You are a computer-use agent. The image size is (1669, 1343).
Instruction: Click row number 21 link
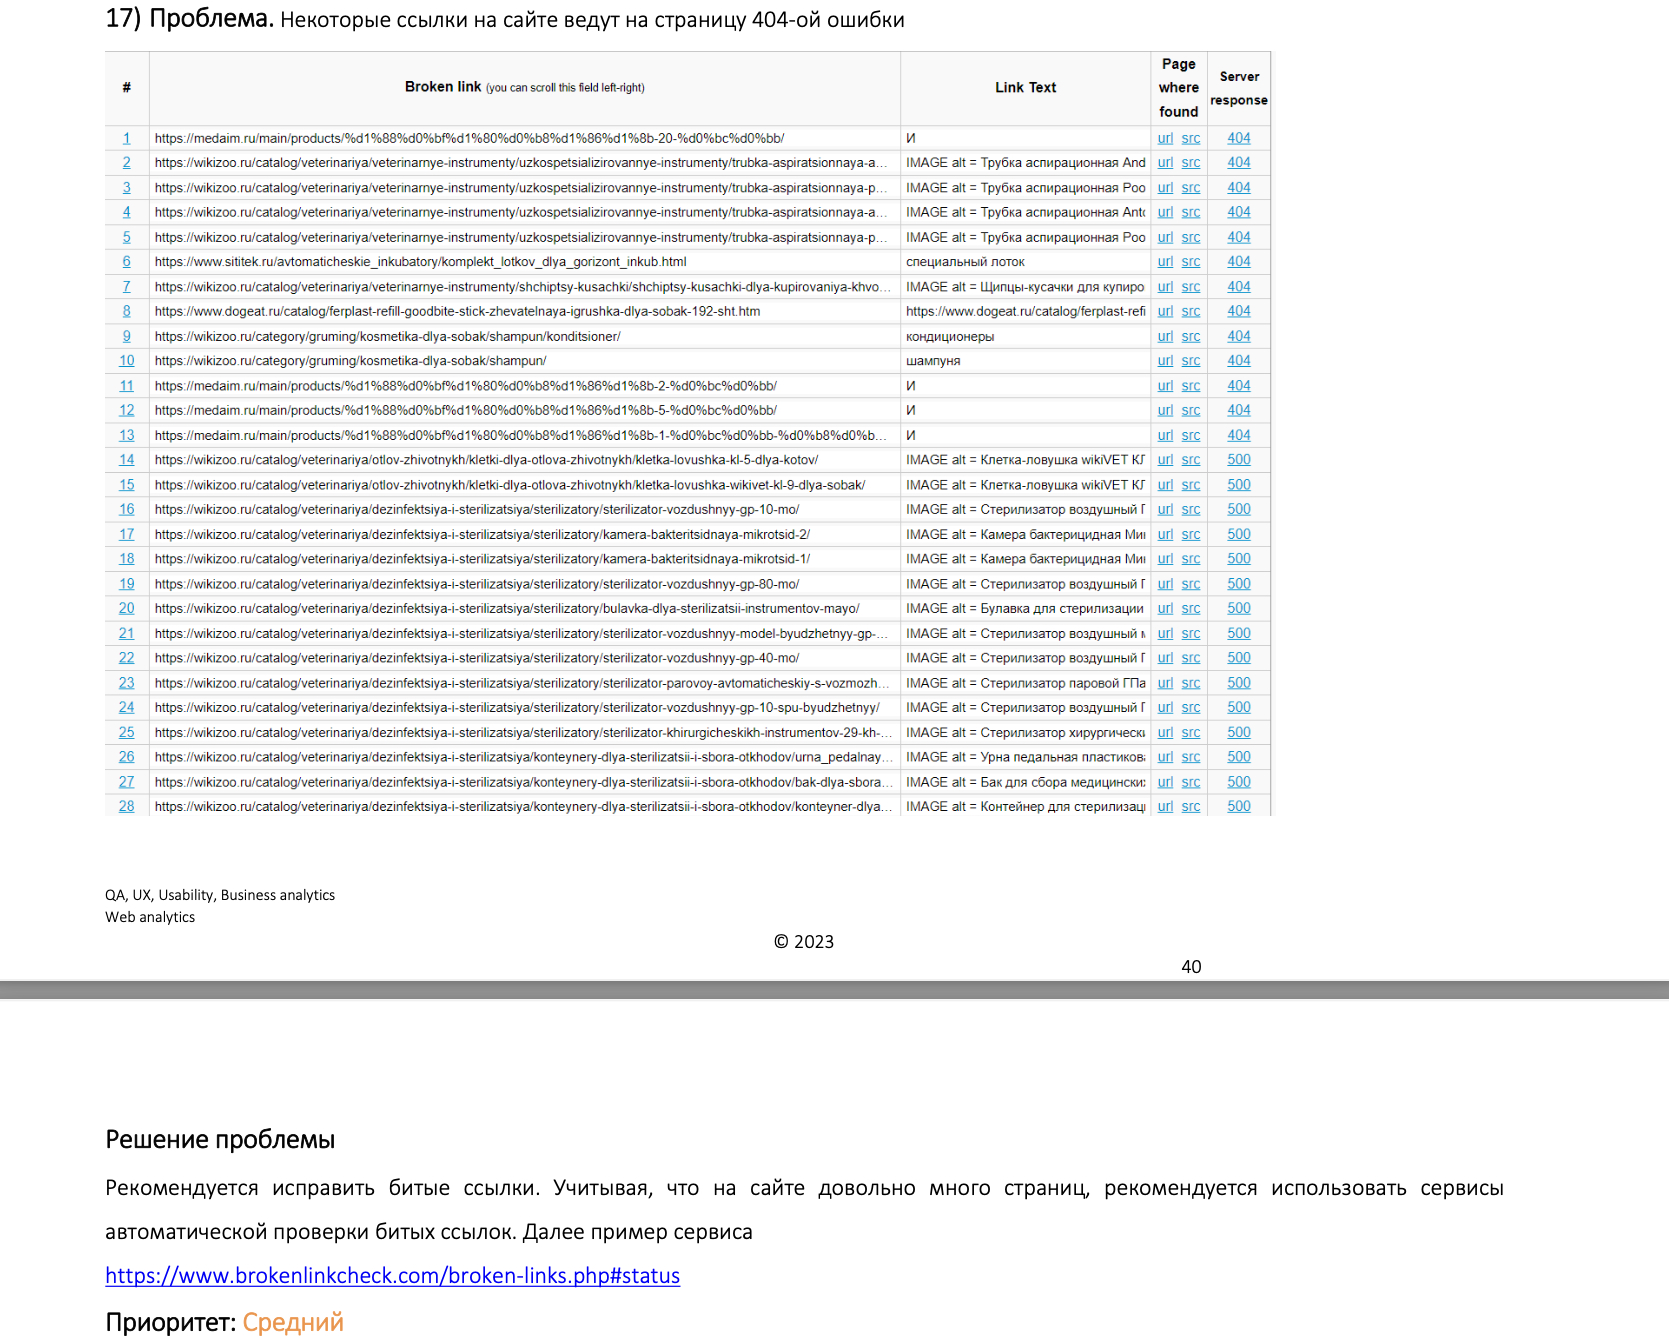[x=127, y=633]
